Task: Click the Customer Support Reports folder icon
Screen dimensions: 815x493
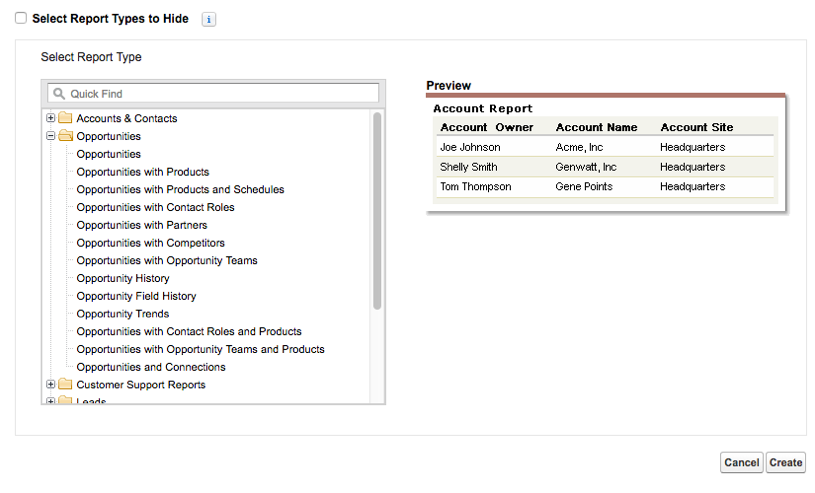Action: 65,385
